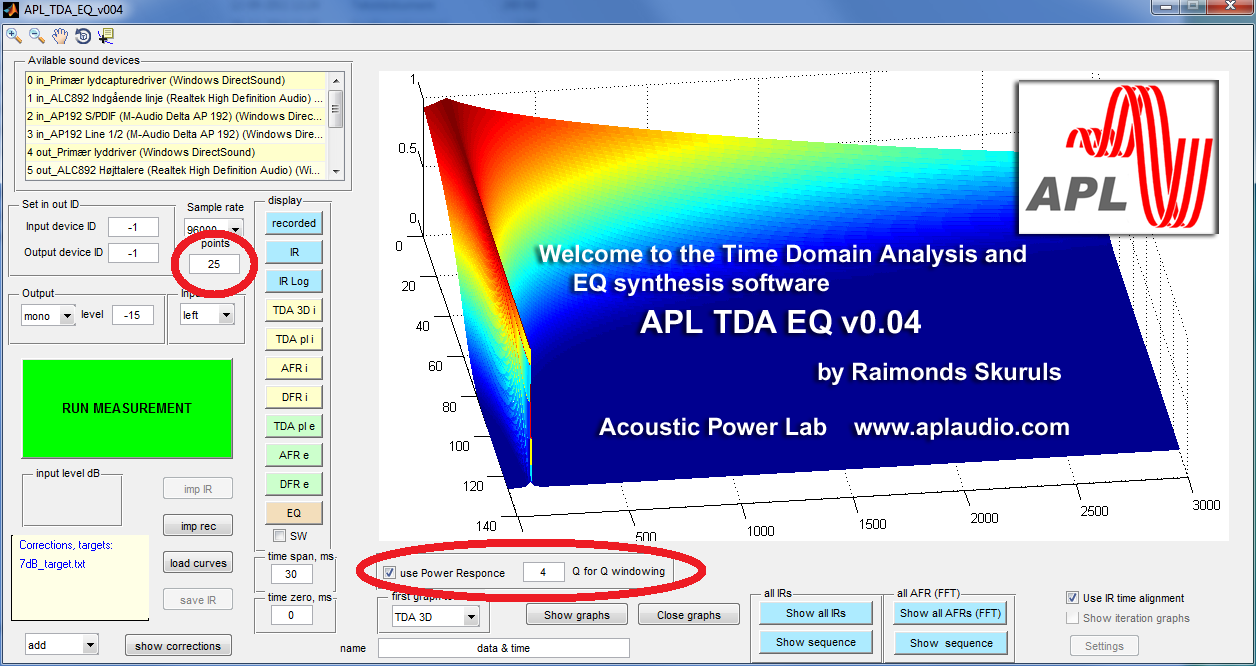1256x666 pixels.
Task: Toggle the SW checkbox
Action: (x=280, y=536)
